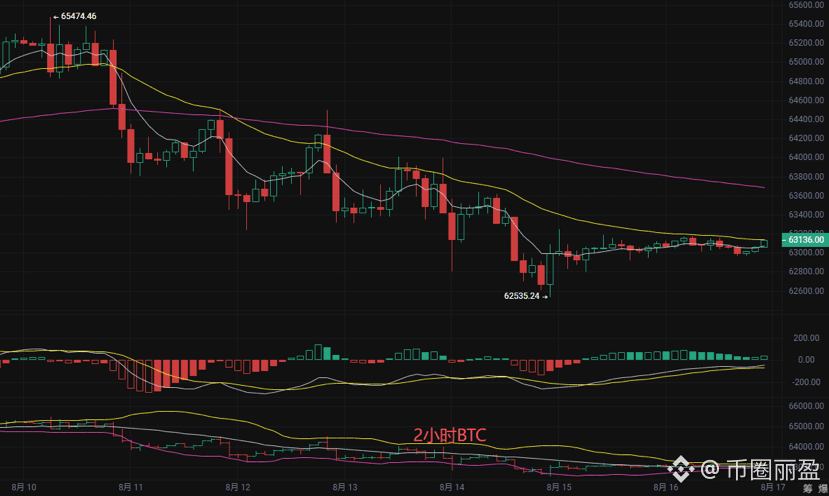Click the 64600.00 price axis label
Screen dimensions: 829x496
tap(806, 100)
